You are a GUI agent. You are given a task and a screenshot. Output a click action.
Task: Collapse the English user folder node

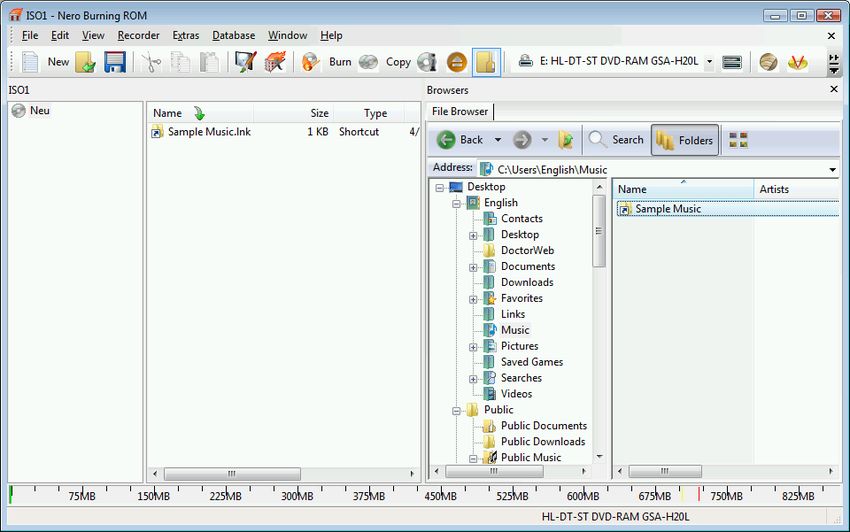click(456, 203)
